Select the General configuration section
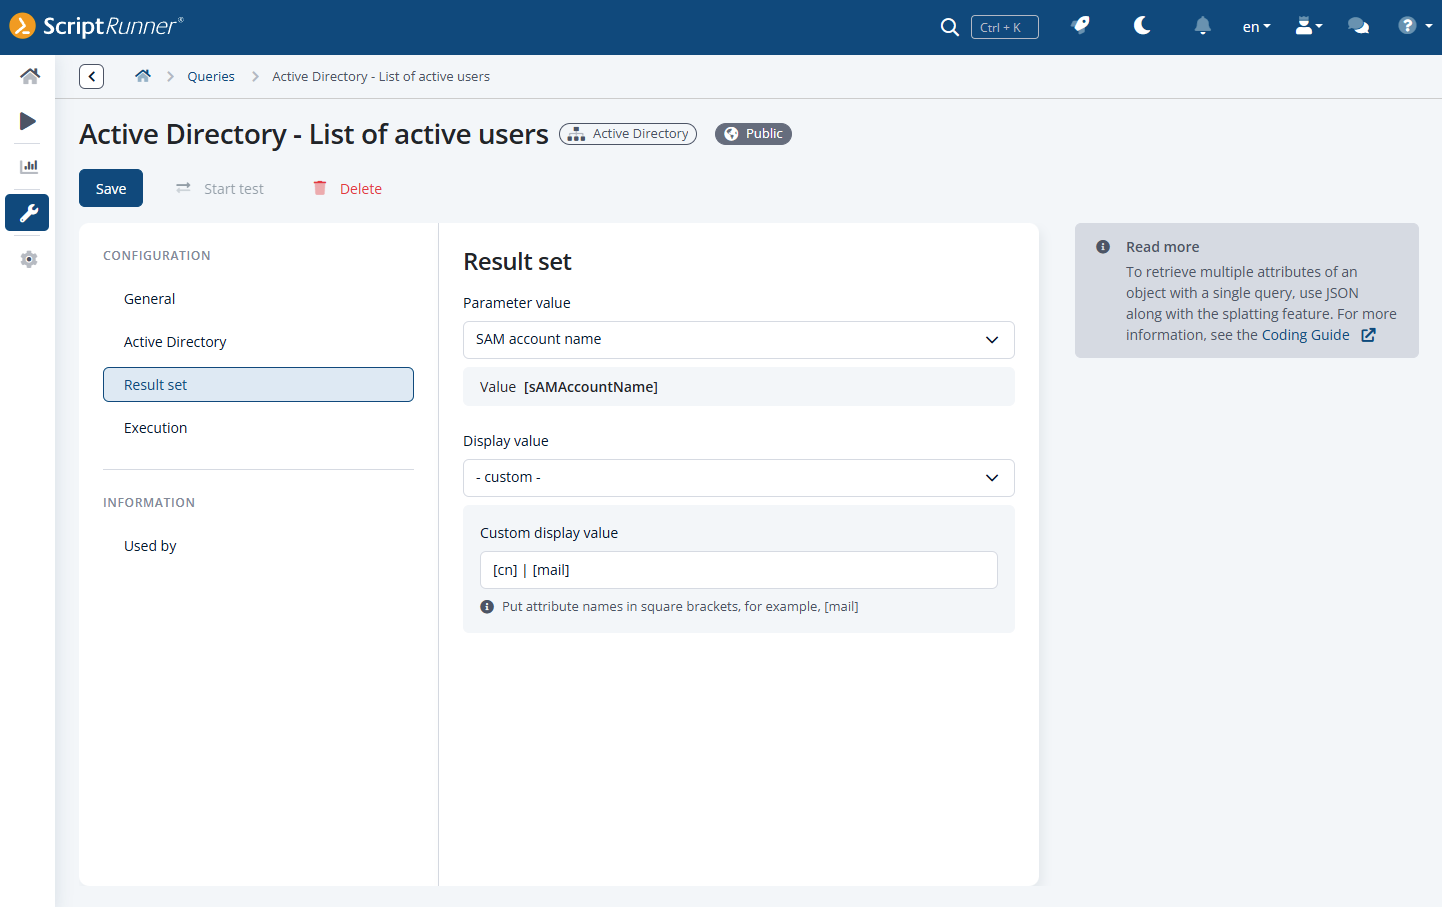The image size is (1442, 907). 150,299
